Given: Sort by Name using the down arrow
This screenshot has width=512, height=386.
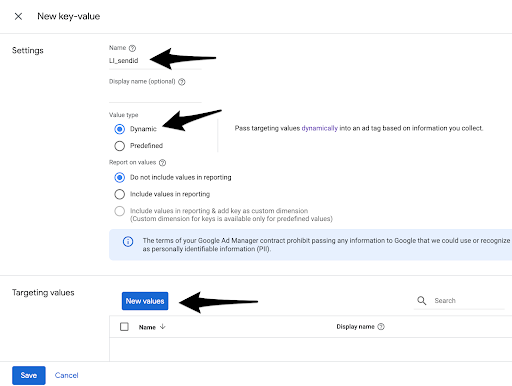Looking at the screenshot, I should point(162,327).
